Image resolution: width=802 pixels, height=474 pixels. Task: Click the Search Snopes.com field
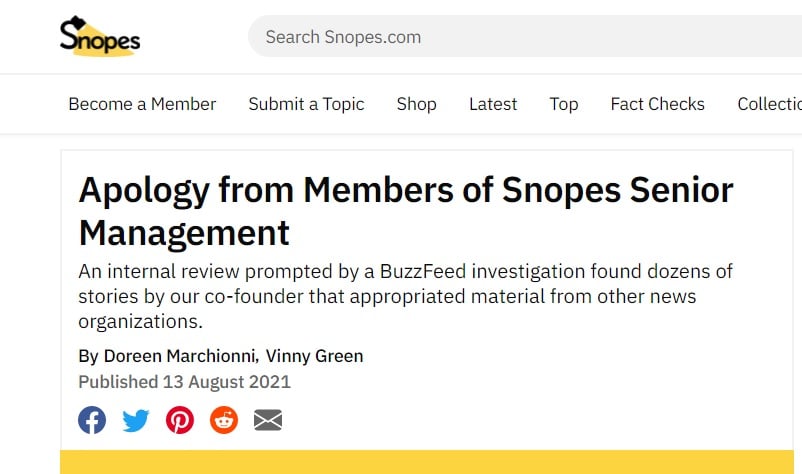pos(520,37)
